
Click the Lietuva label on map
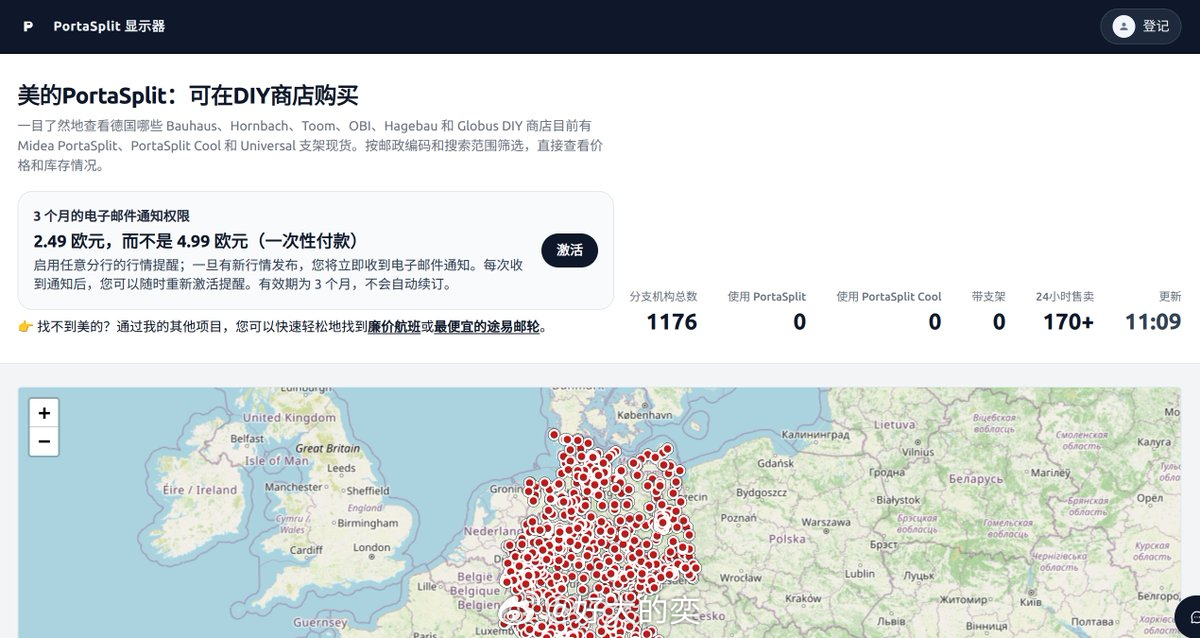tap(894, 424)
